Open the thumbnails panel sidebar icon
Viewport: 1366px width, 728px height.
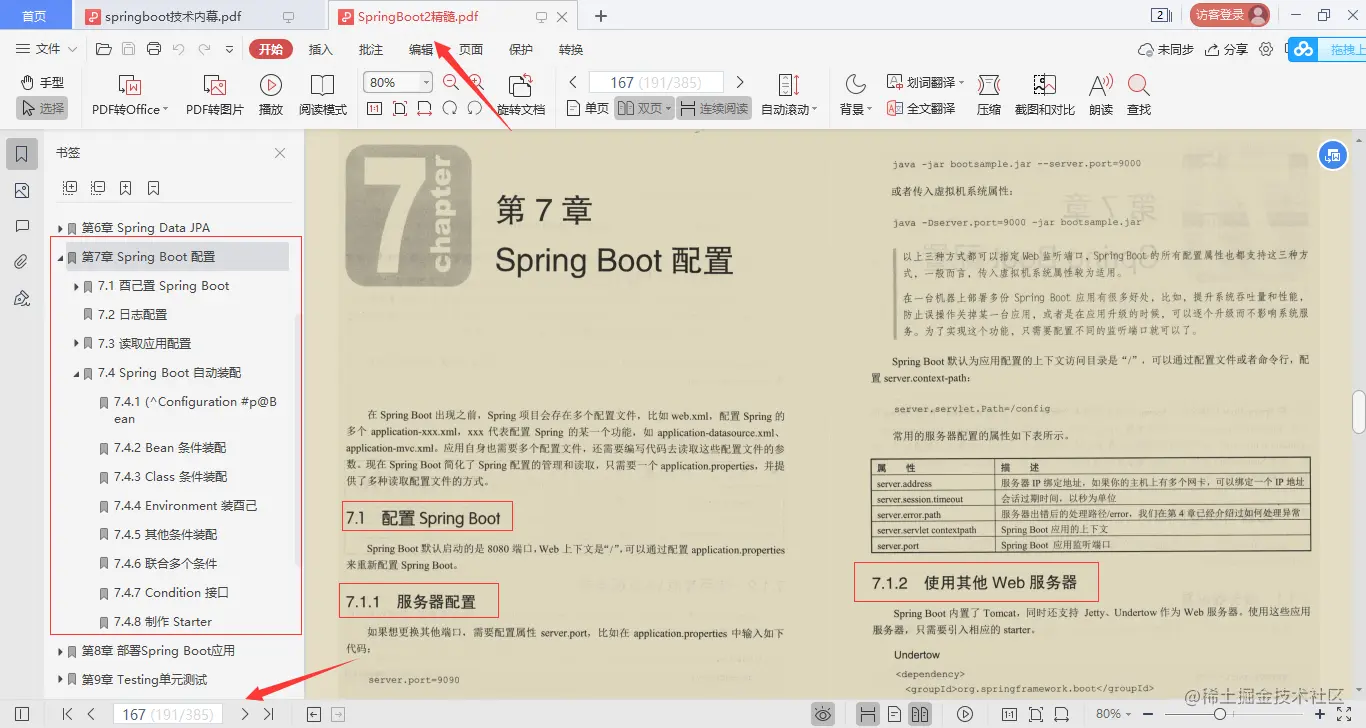(x=22, y=191)
